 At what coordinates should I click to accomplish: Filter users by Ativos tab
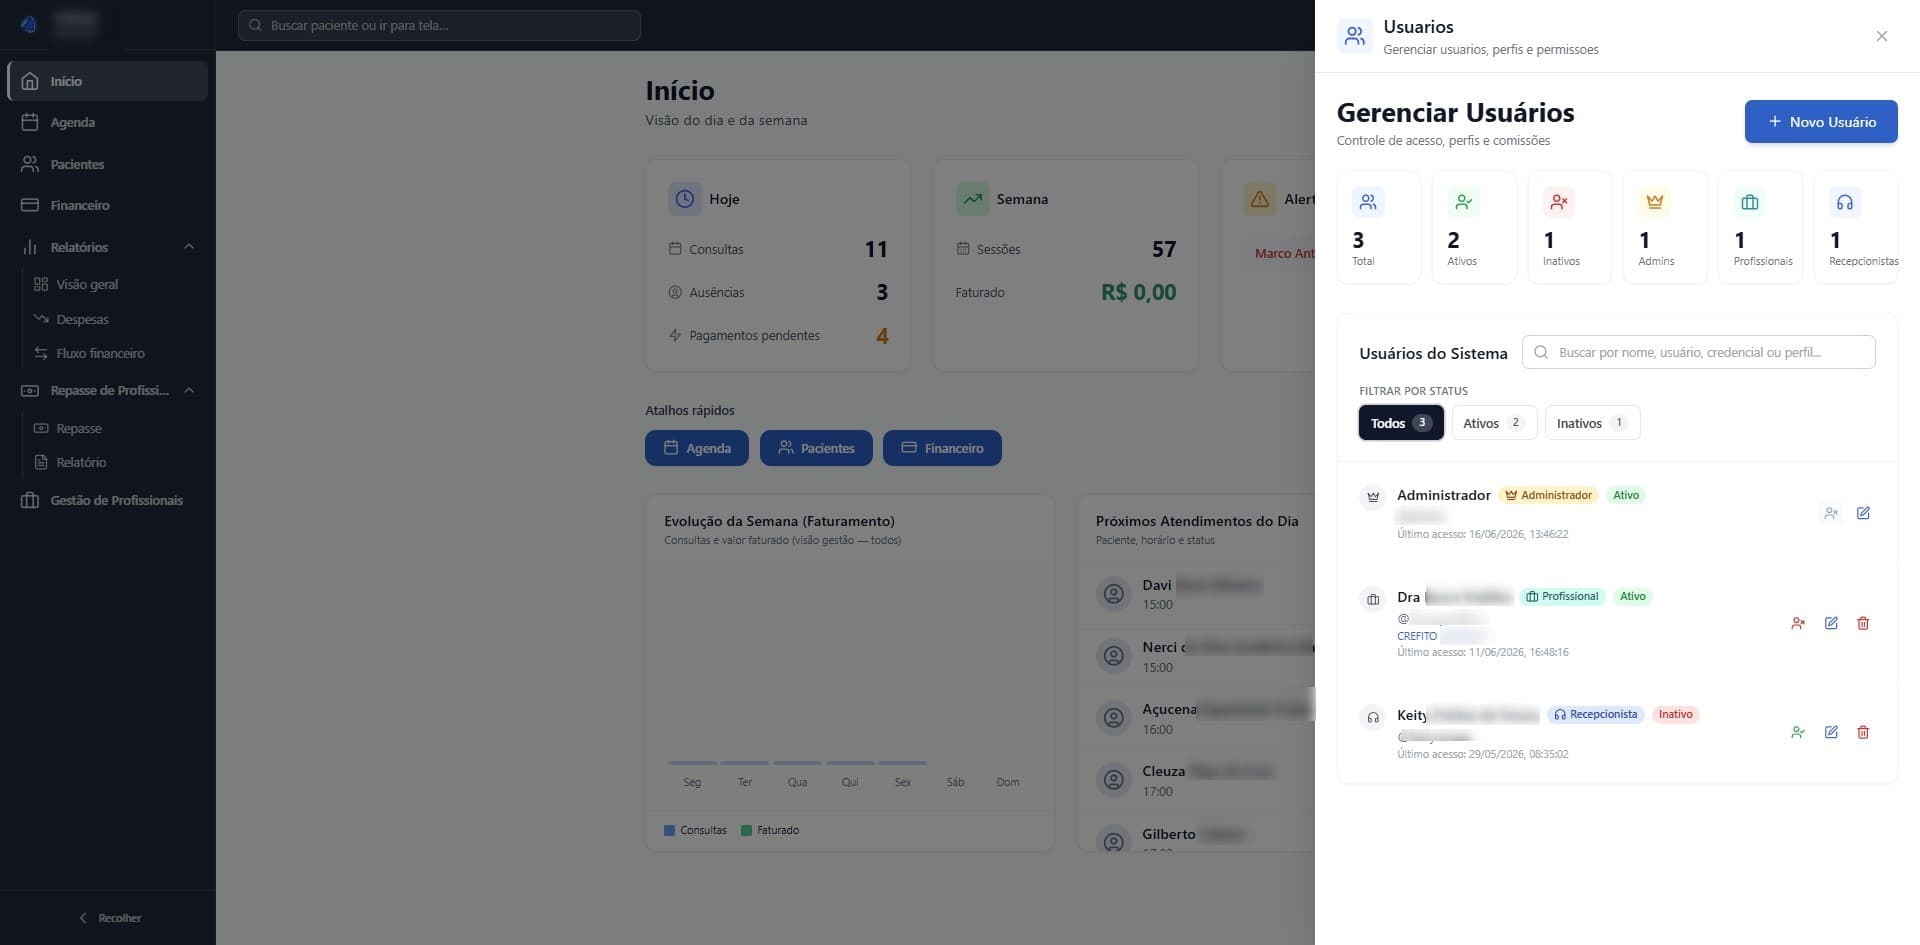[1493, 423]
